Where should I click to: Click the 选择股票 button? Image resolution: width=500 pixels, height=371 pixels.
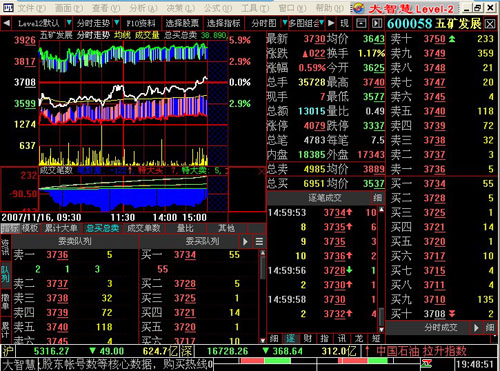(x=182, y=23)
